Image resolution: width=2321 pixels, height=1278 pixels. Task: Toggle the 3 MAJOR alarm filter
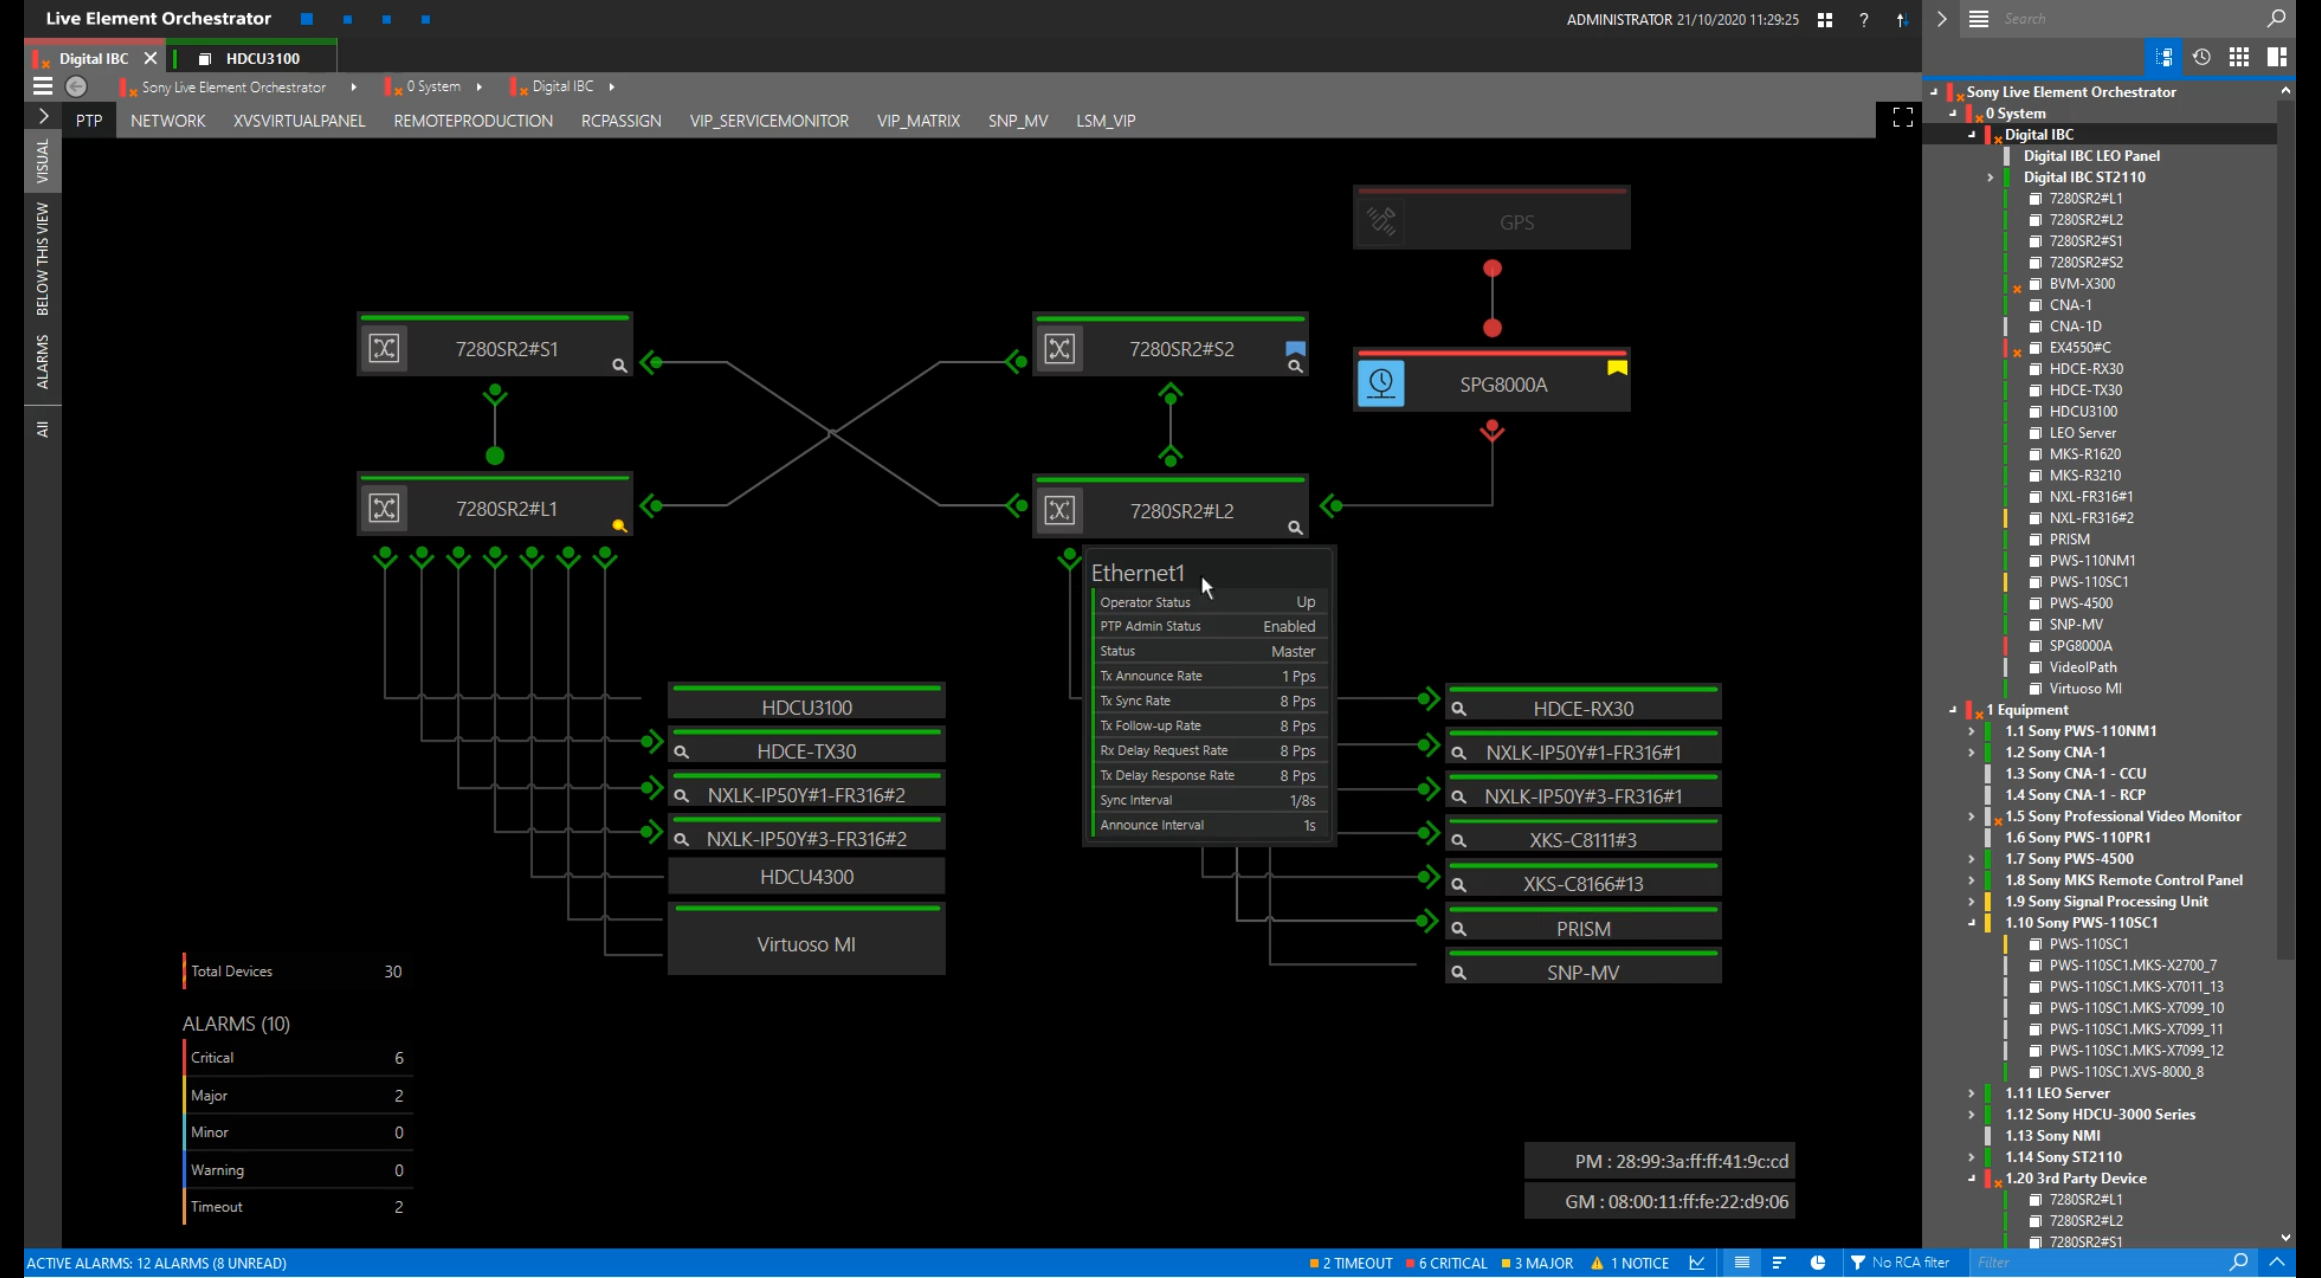pos(1537,1263)
